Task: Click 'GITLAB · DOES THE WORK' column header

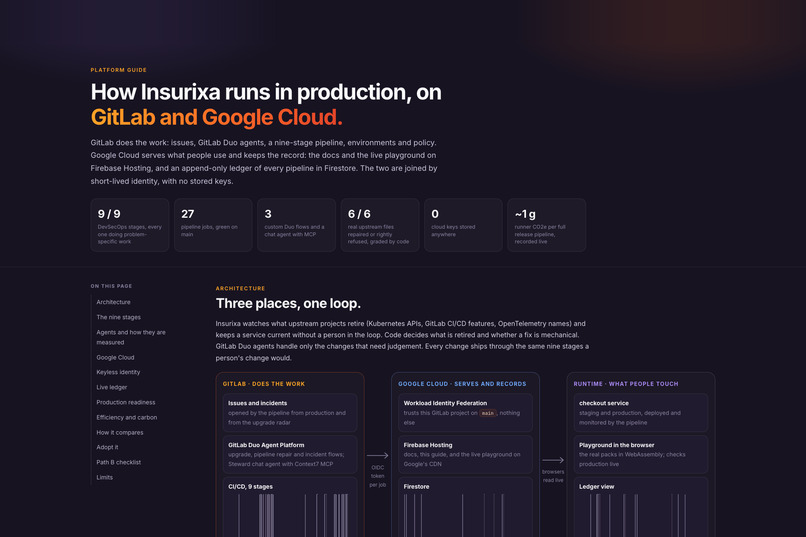Action: coord(264,384)
